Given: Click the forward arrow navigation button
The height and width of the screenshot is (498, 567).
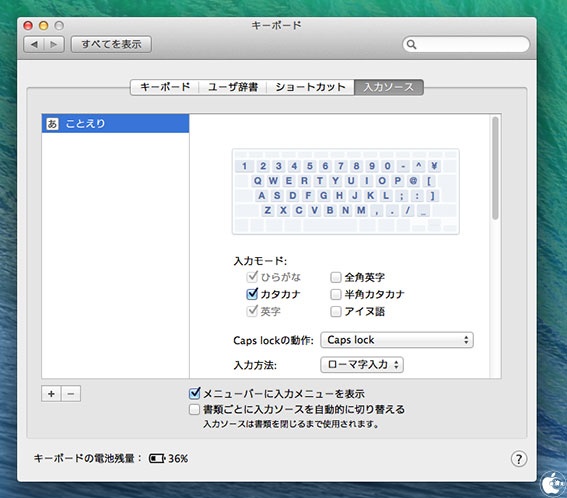Looking at the screenshot, I should click(x=54, y=44).
